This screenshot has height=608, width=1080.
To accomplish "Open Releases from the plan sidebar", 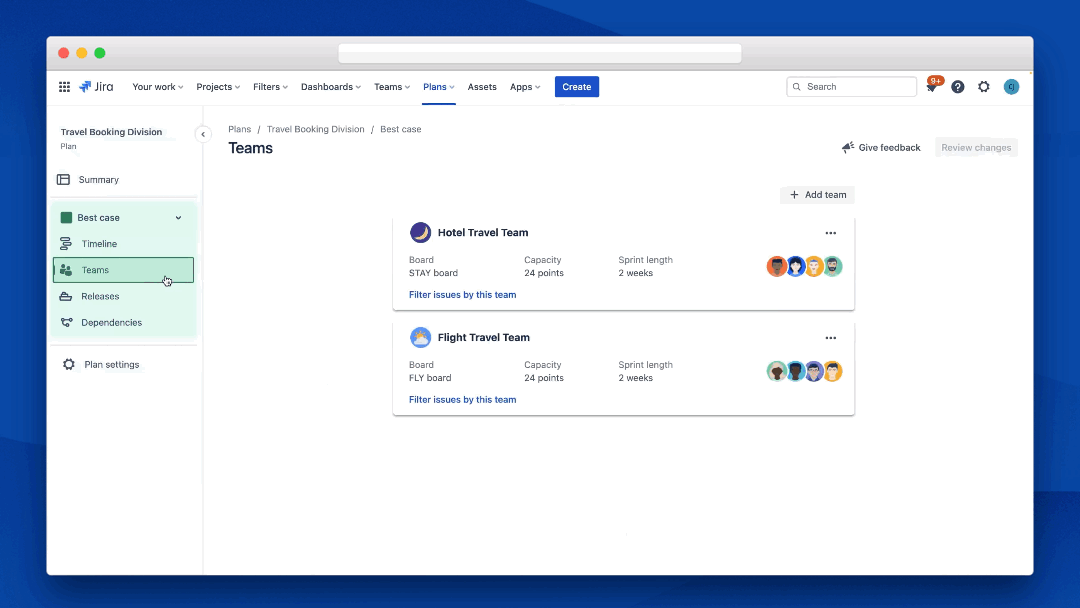I will click(x=101, y=296).
